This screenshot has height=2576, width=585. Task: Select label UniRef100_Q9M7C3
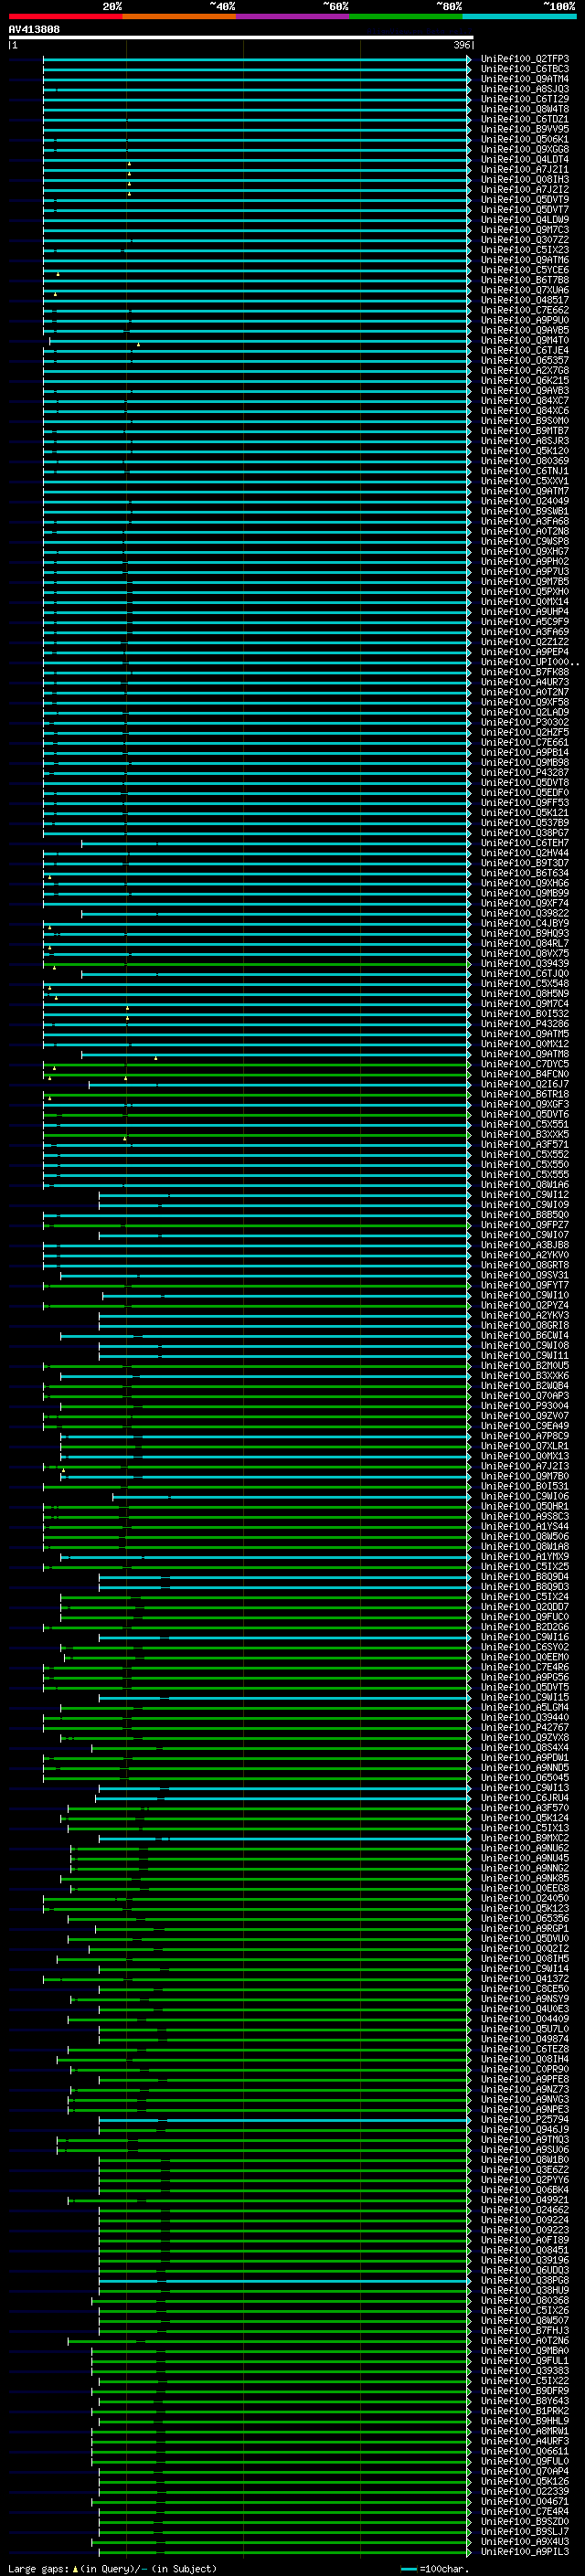[525, 230]
